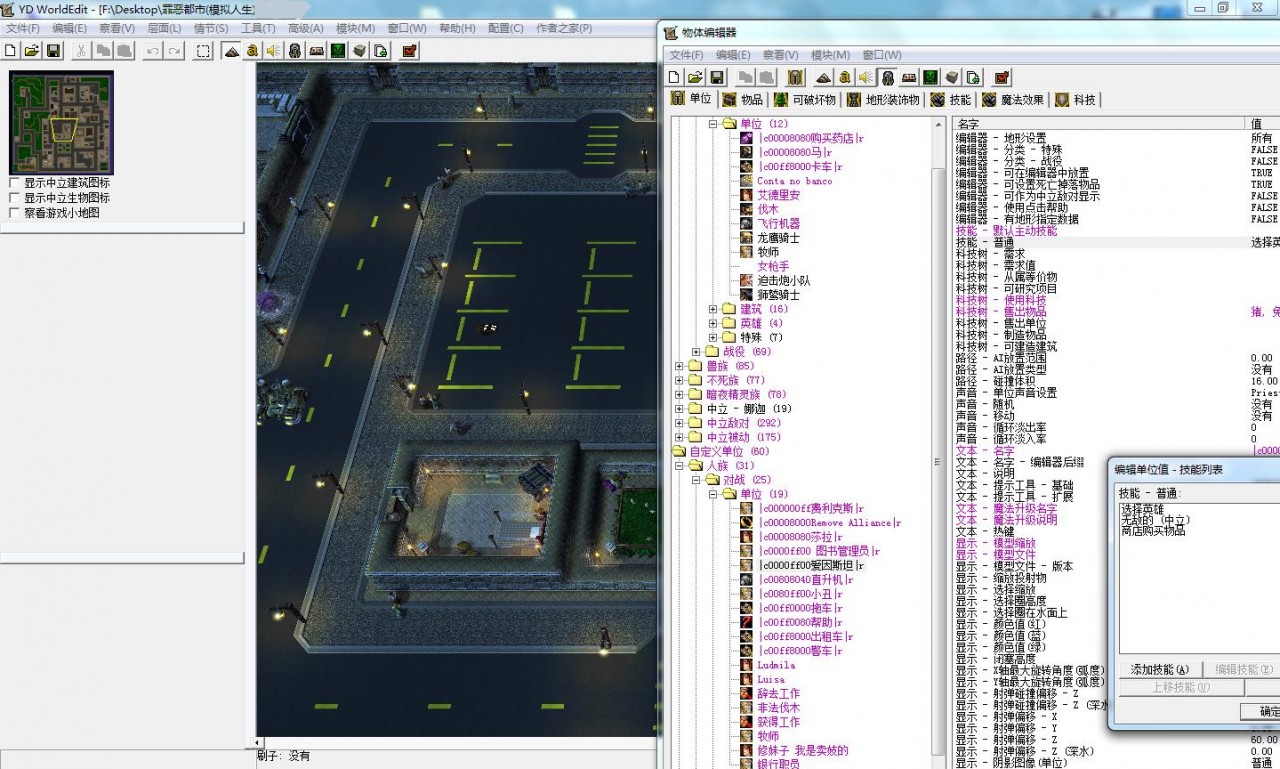1280x769 pixels.
Task: Click Sound Editor speaker icon in 物体编辑器 toolbar
Action: [x=866, y=76]
